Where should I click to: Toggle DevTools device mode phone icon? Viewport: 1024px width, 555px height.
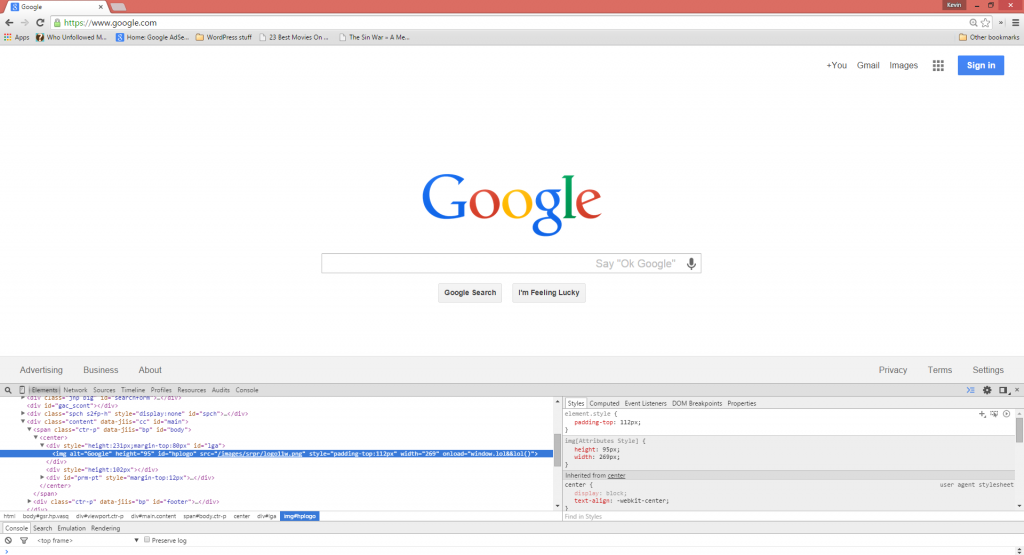[22, 390]
